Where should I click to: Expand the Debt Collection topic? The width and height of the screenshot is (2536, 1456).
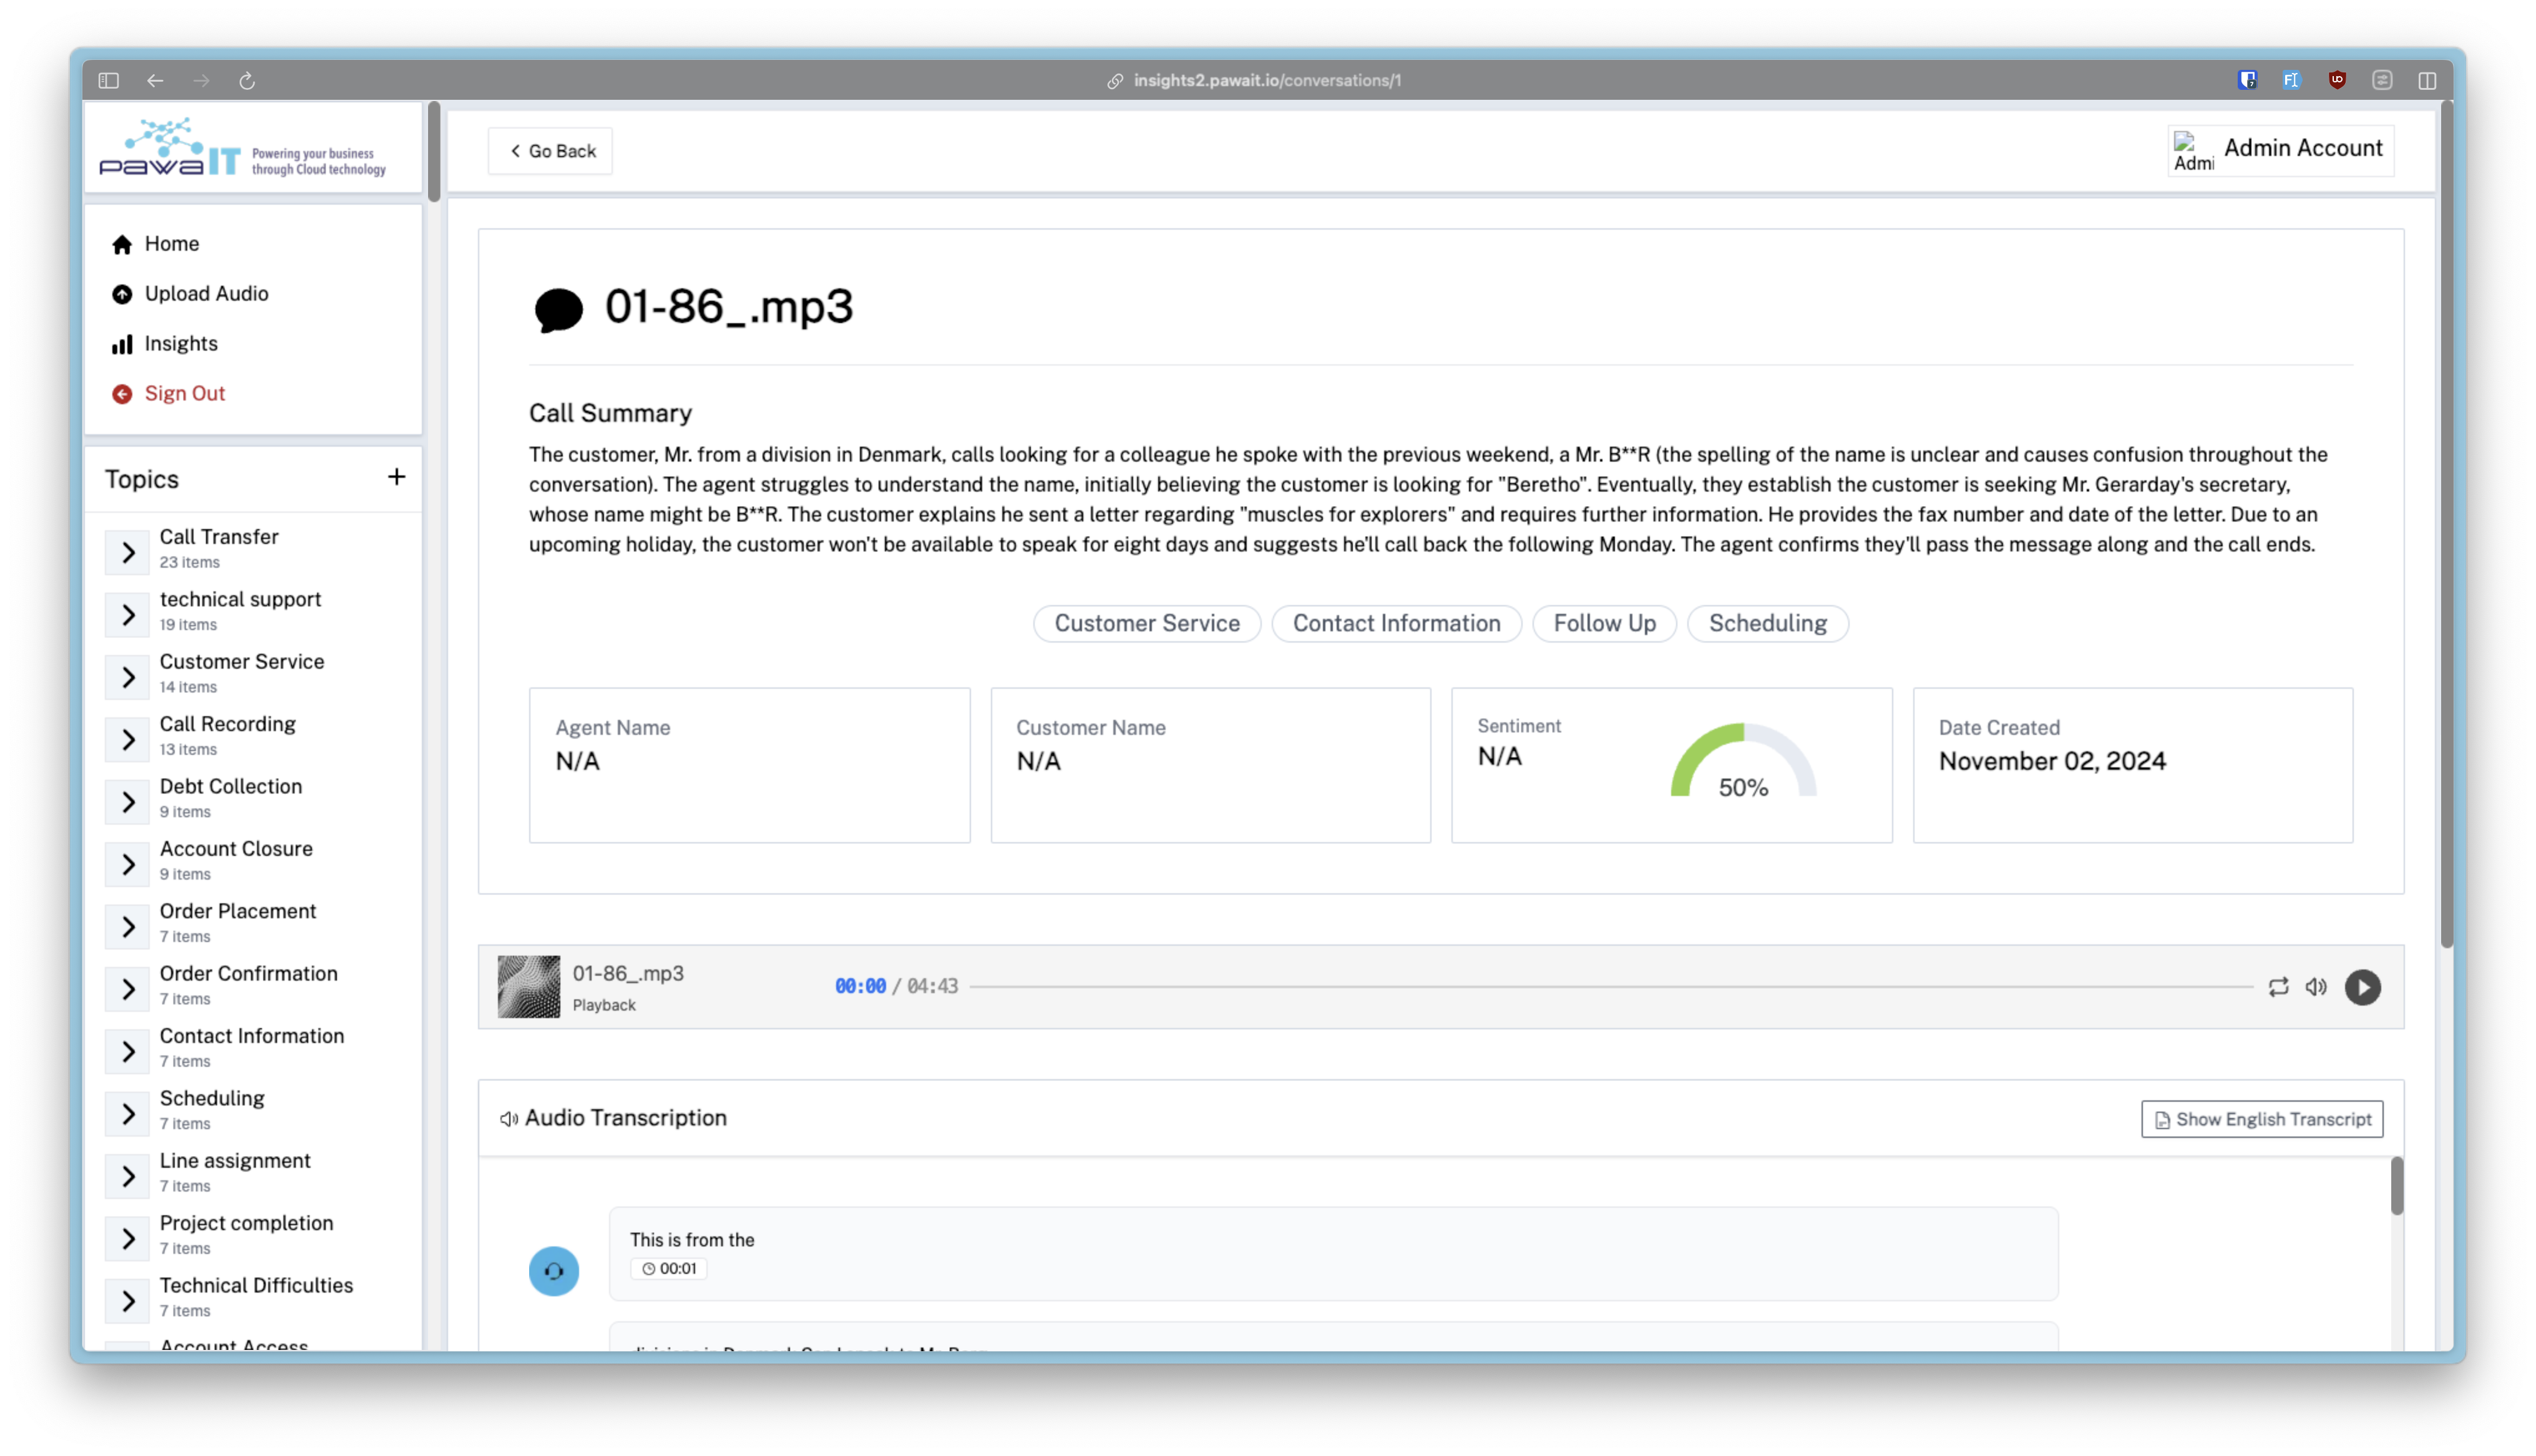tap(128, 802)
